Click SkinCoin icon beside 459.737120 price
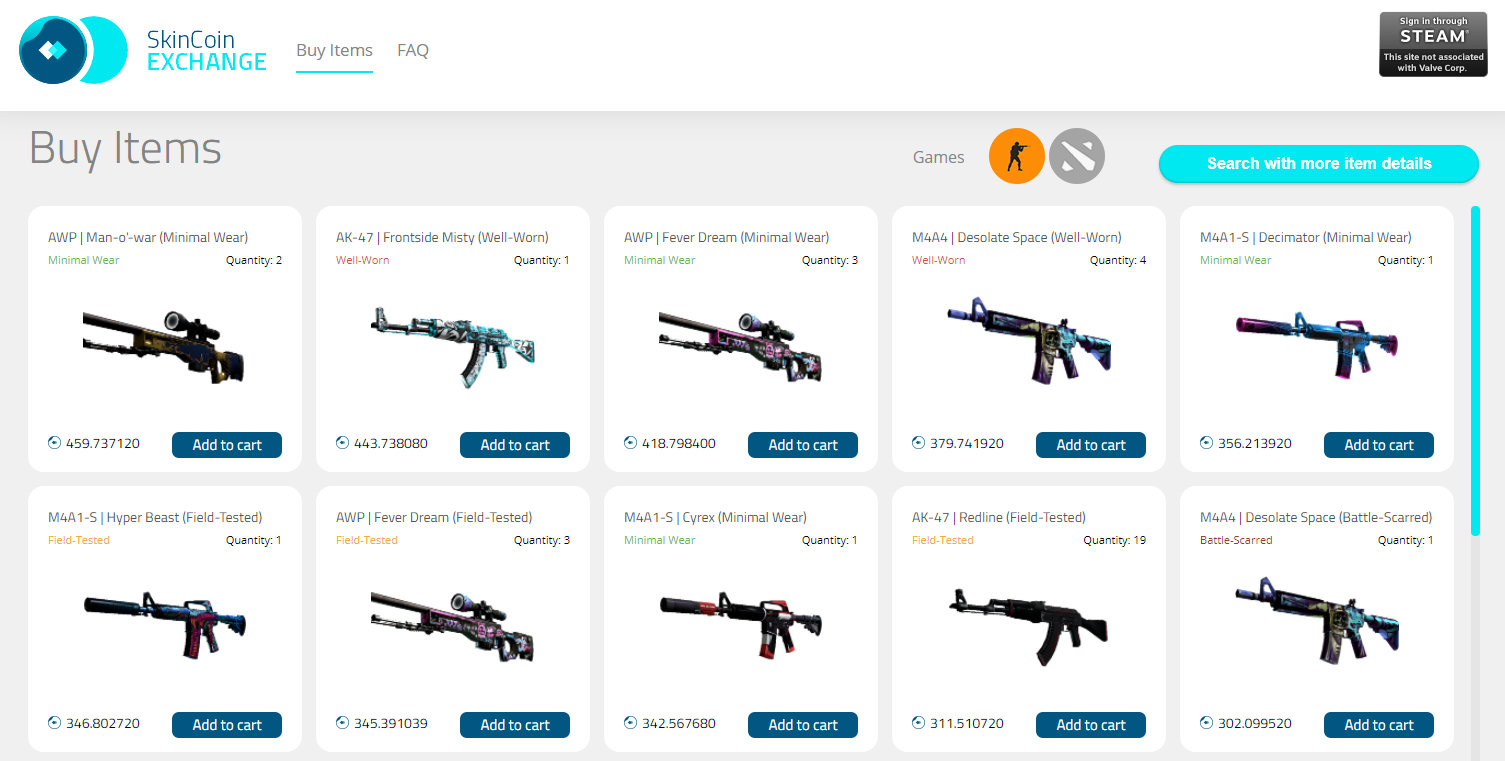 (x=54, y=443)
